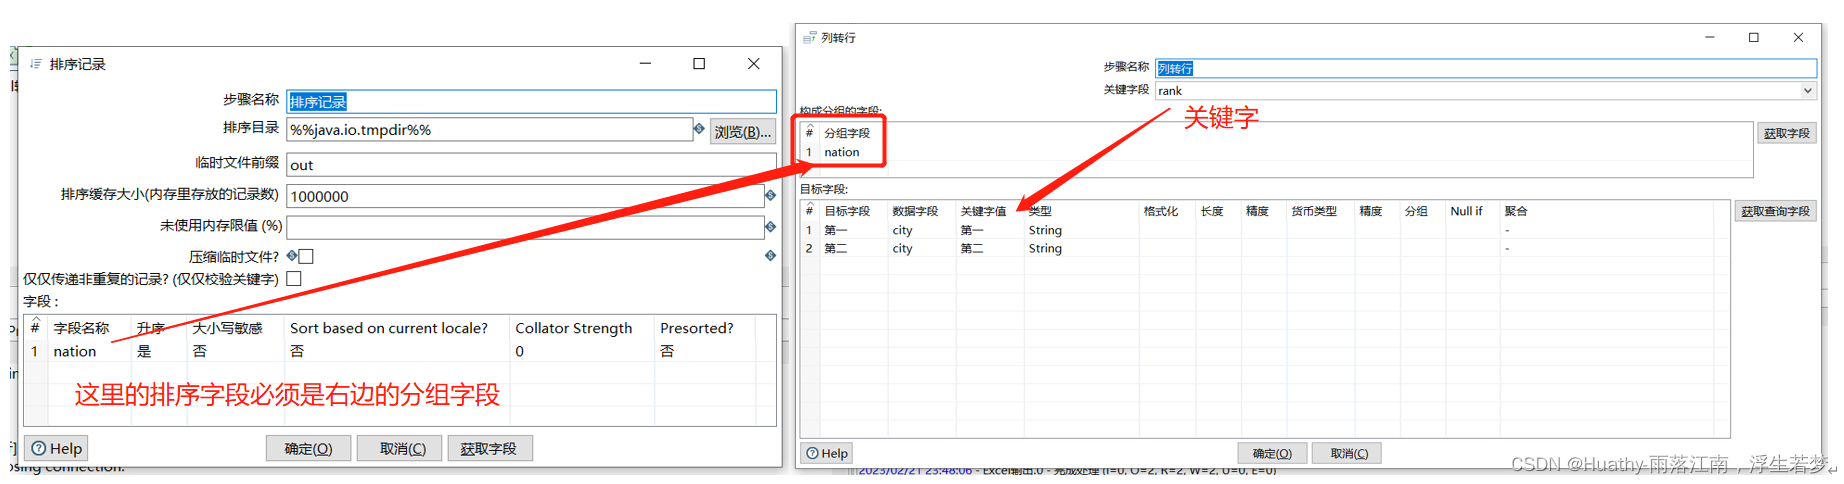
Task: Click the 浏览(B)... button
Action: pyautogui.click(x=743, y=131)
